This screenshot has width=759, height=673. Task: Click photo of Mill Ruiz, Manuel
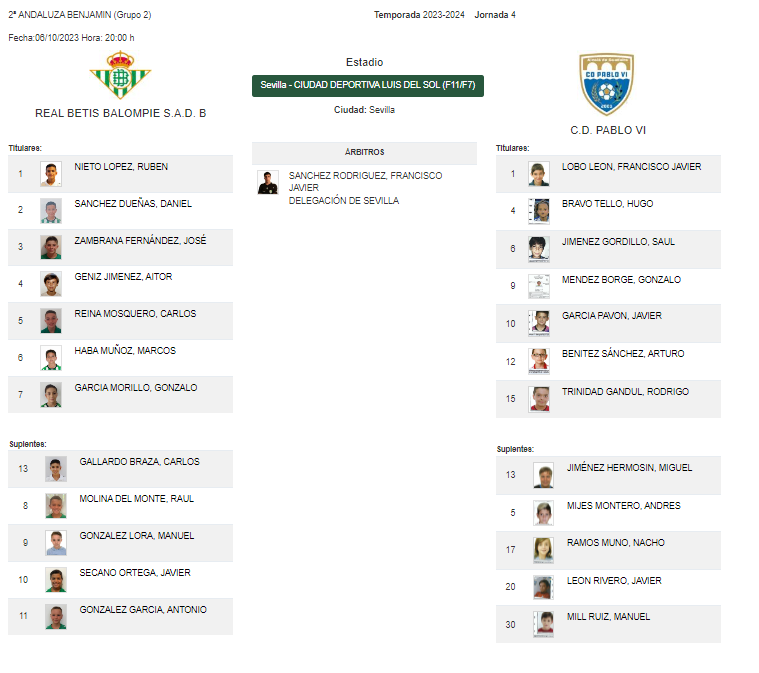(x=543, y=625)
